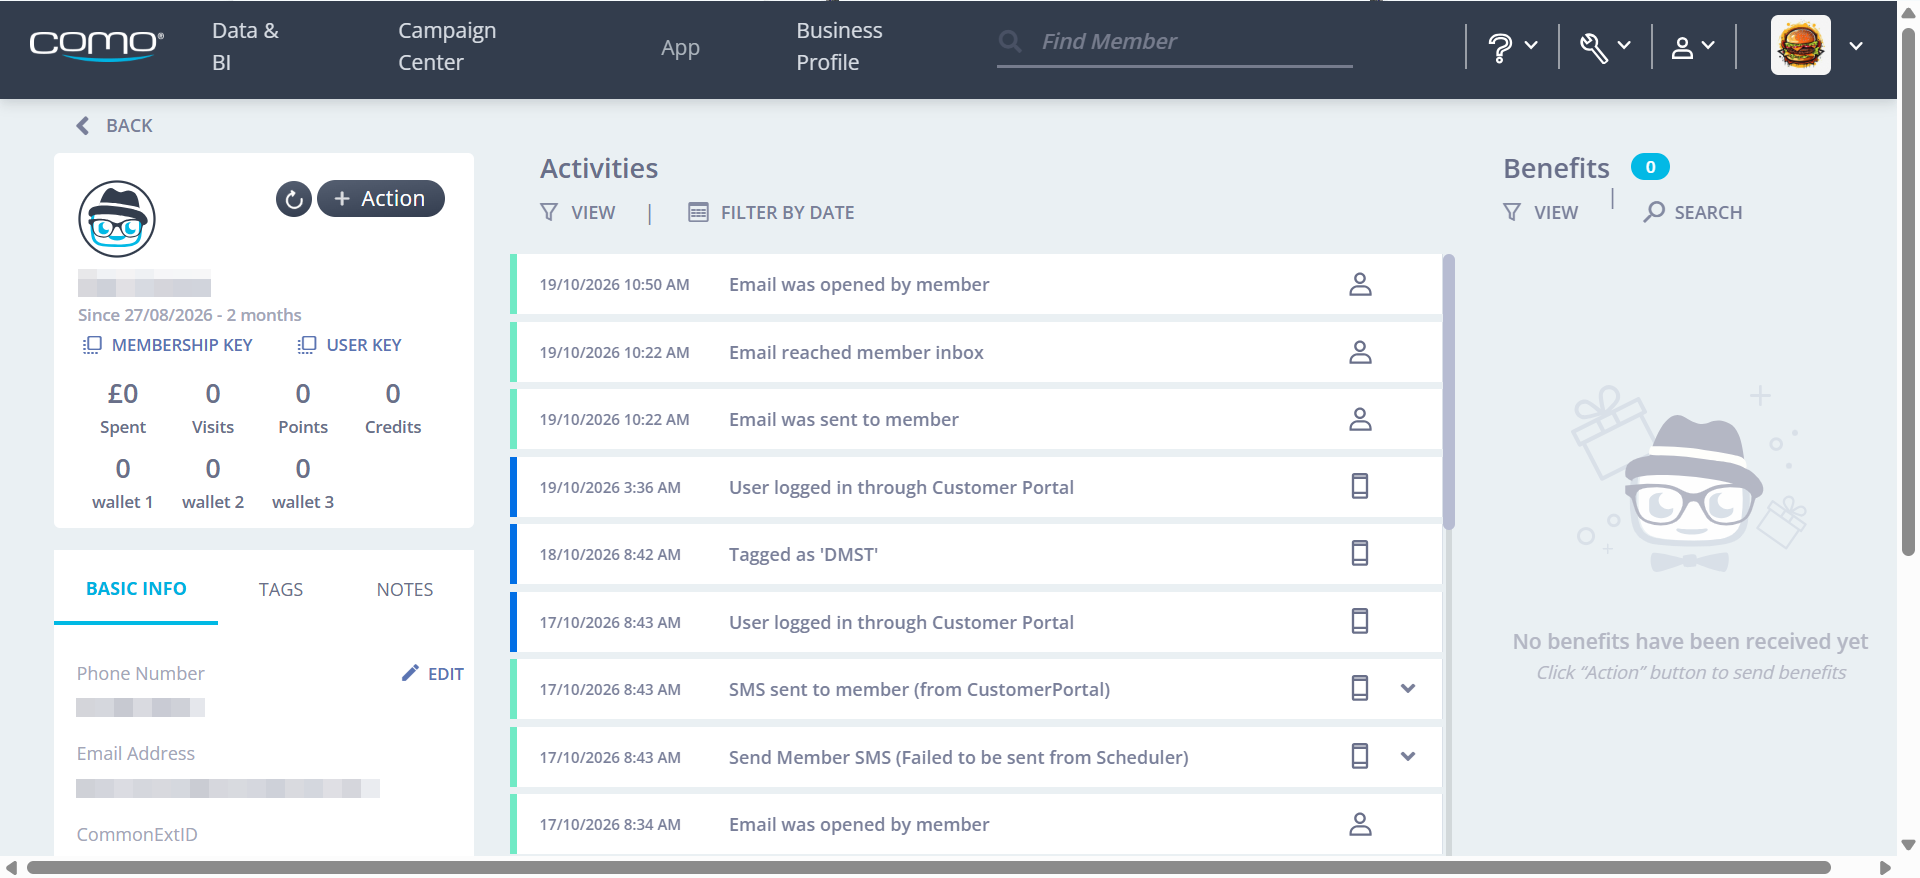
Task: Switch to the BASIC INFO tab
Action: click(x=136, y=589)
